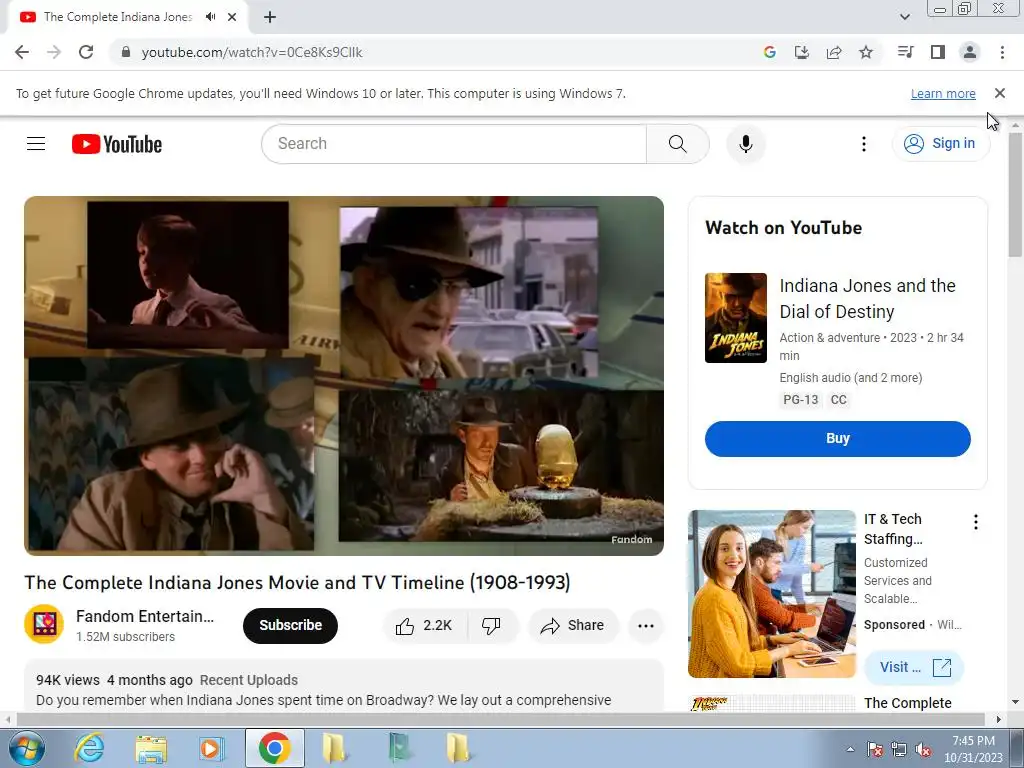Open the ad's three-dot options menu
The height and width of the screenshot is (768, 1024).
tap(976, 522)
